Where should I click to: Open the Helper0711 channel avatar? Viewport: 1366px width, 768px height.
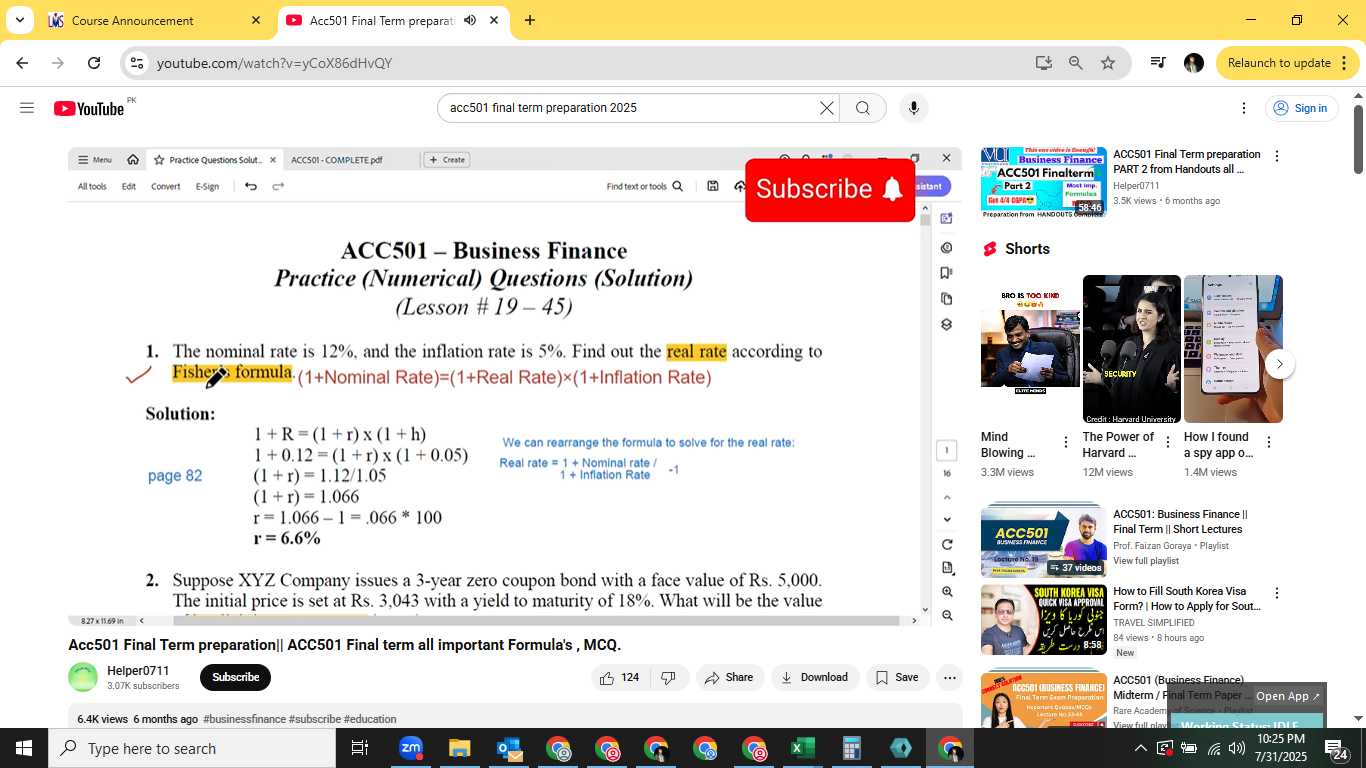83,677
